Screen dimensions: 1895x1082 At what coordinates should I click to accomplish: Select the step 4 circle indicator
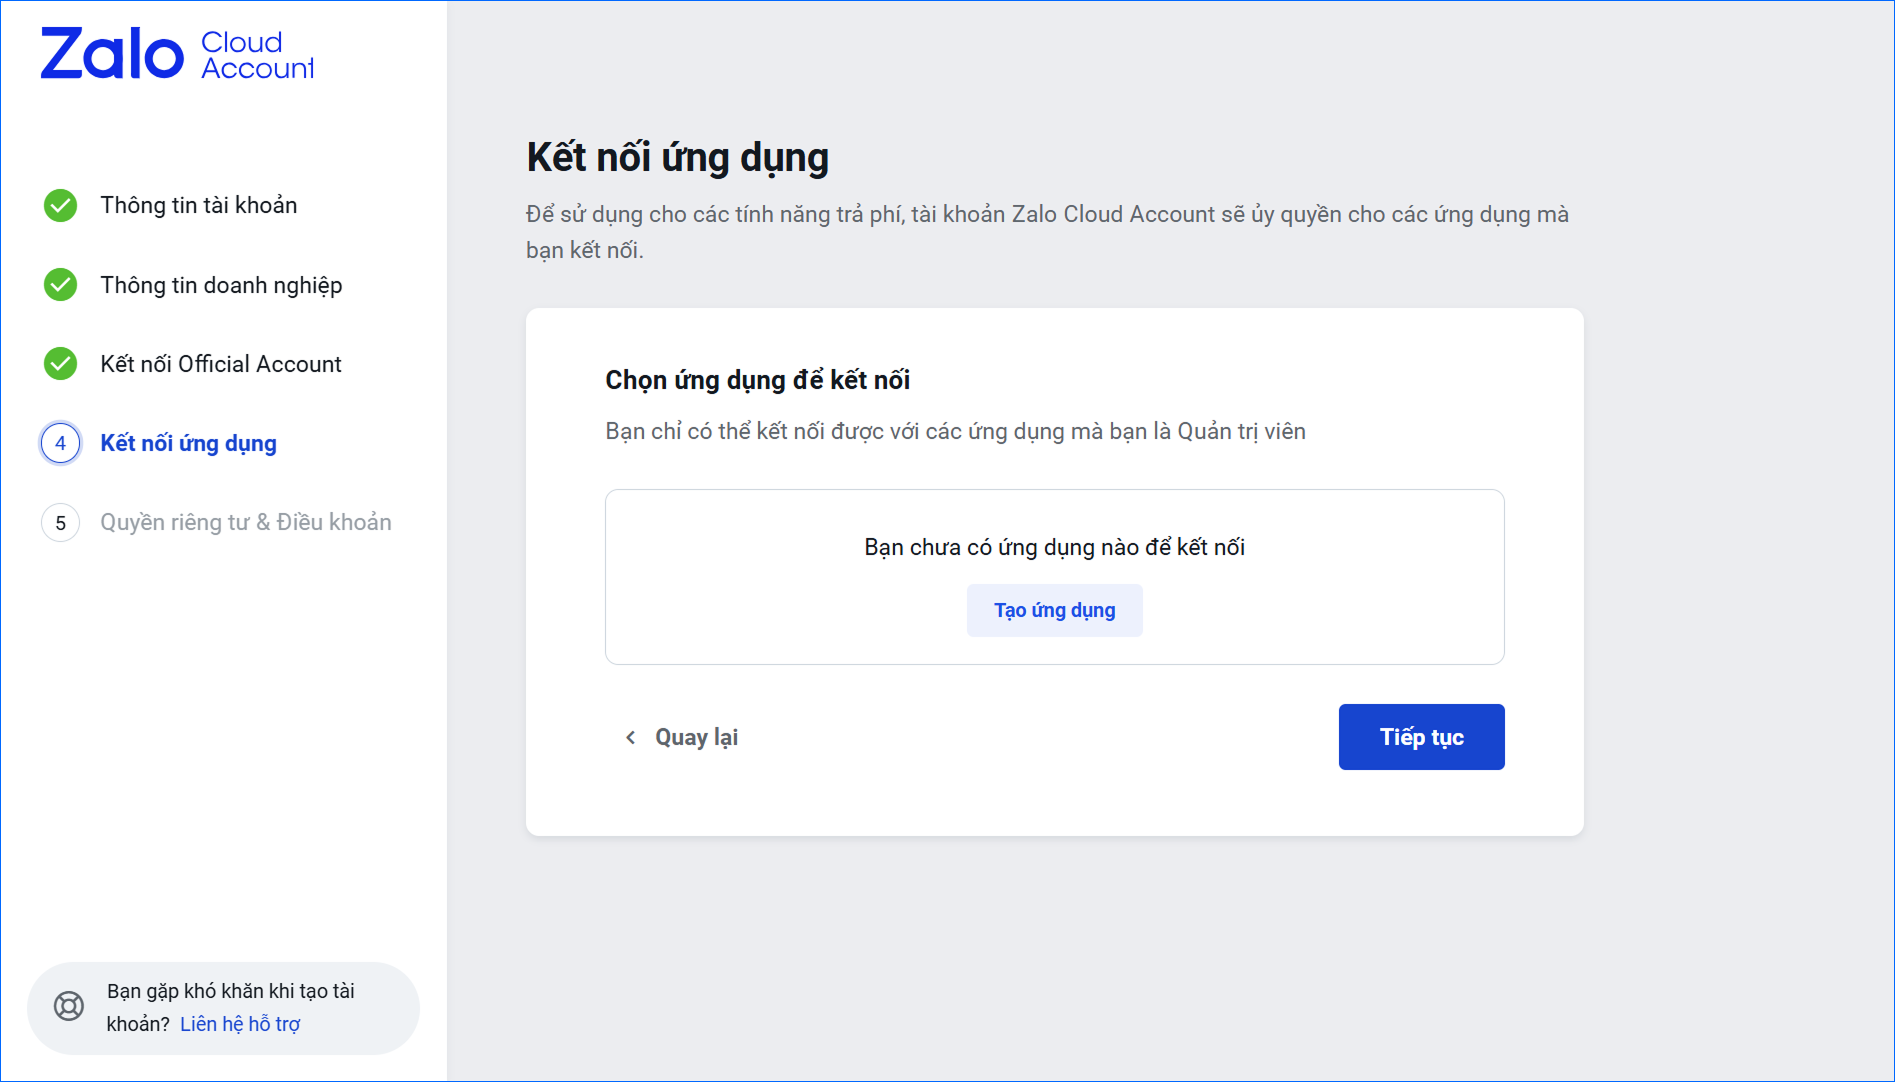[x=61, y=443]
